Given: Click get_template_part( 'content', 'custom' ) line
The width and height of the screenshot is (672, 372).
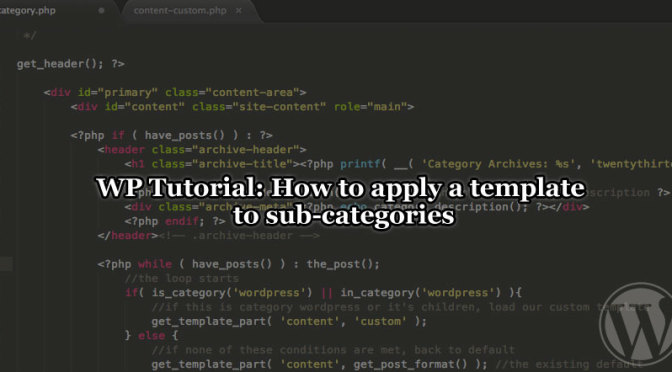Looking at the screenshot, I should [x=289, y=321].
